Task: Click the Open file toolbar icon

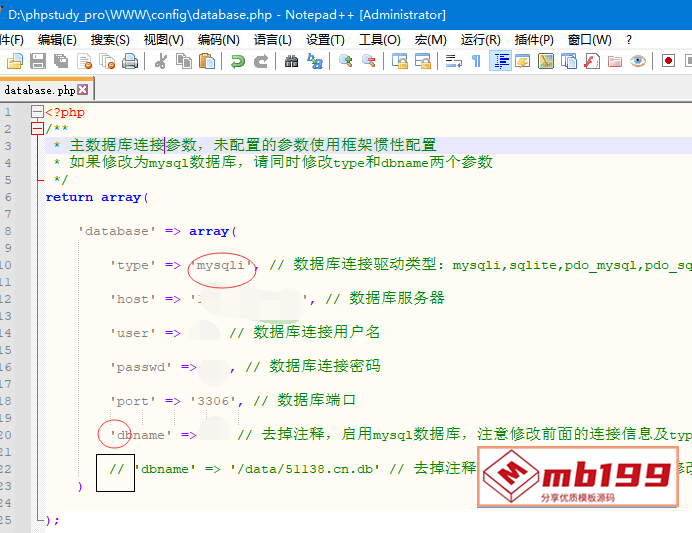Action: 14,62
